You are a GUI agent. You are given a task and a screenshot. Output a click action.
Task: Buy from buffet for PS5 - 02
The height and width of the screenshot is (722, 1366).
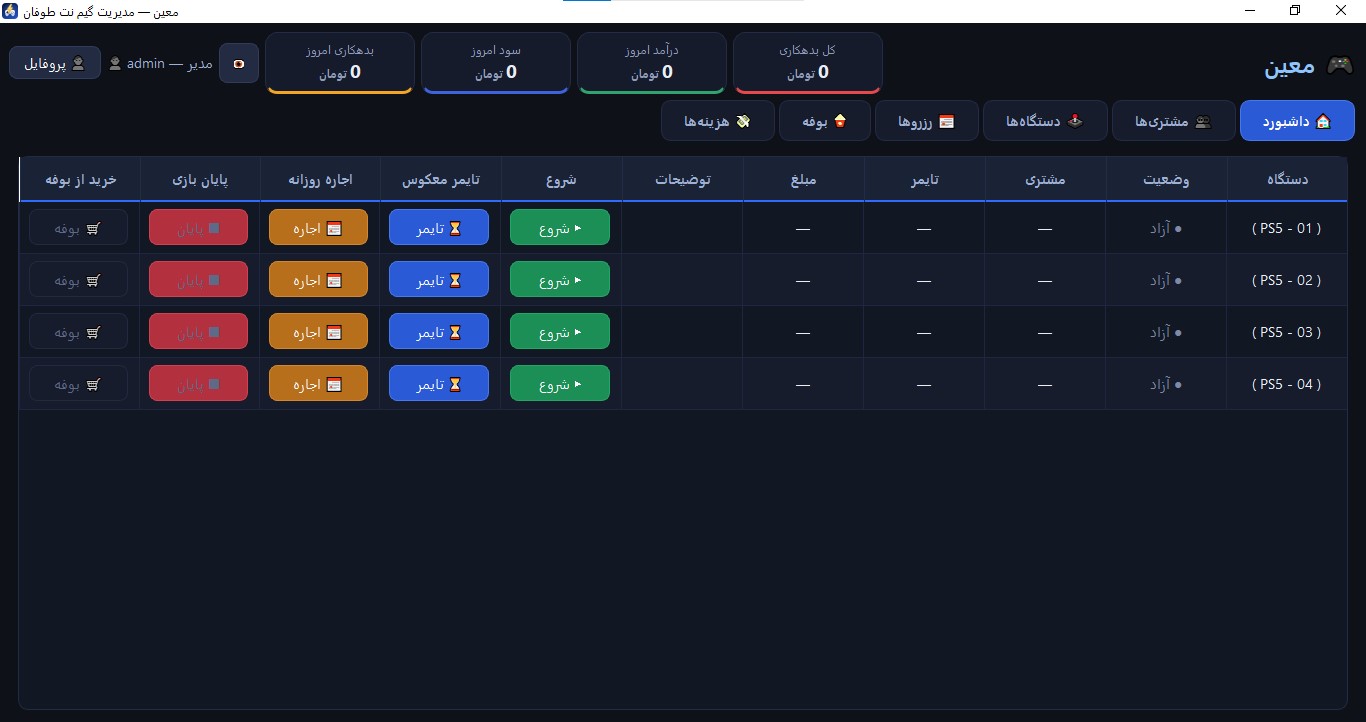[x=79, y=279]
